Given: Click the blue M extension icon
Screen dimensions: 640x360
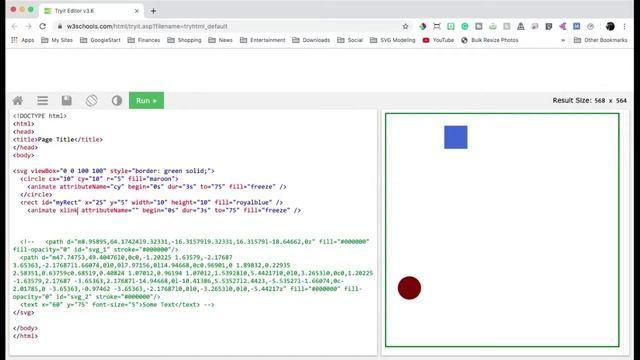Looking at the screenshot, I should coord(576,26).
